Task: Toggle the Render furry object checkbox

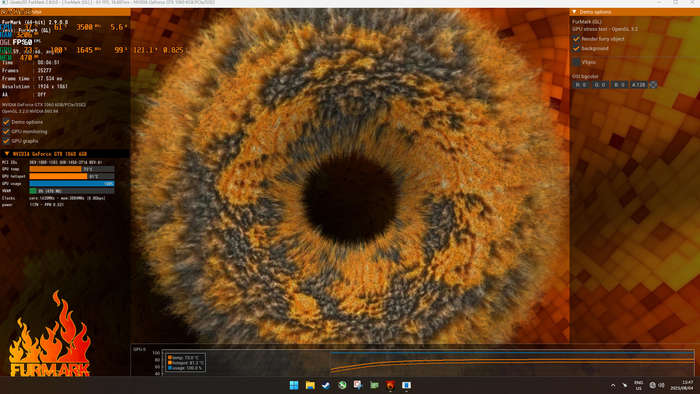Action: click(x=576, y=39)
